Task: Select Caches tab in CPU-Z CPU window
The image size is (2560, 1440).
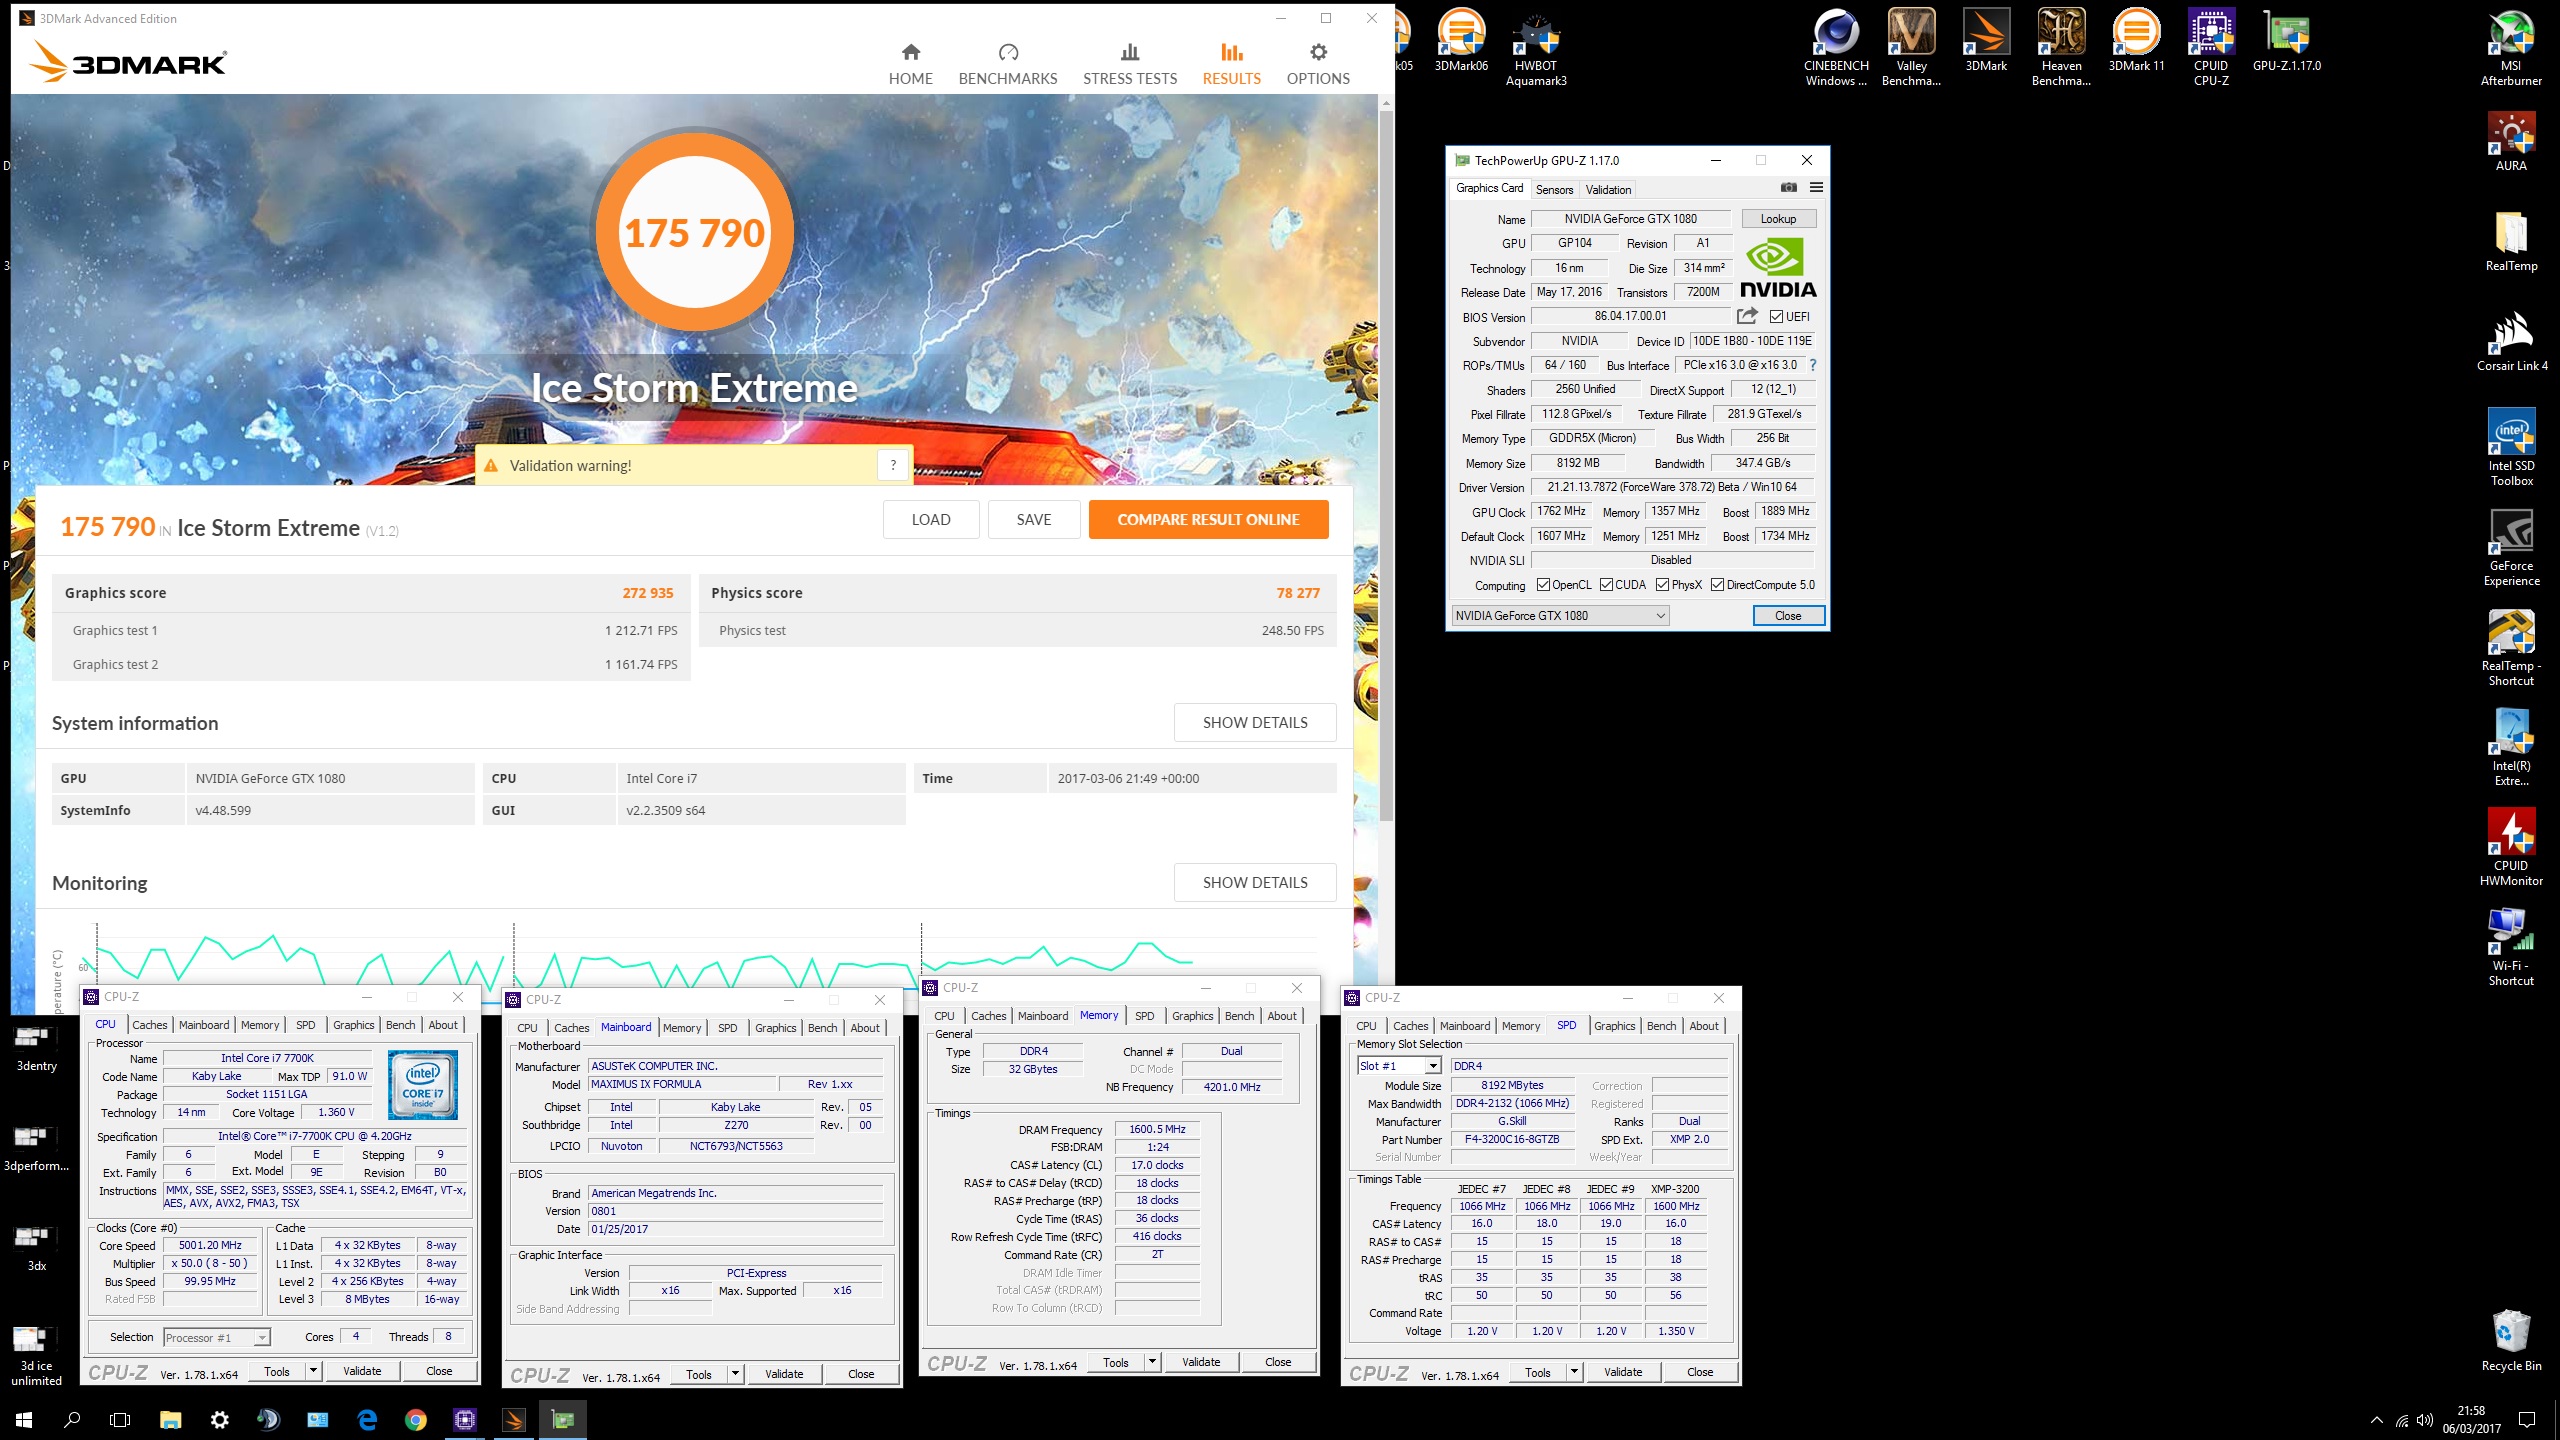Action: point(150,1025)
